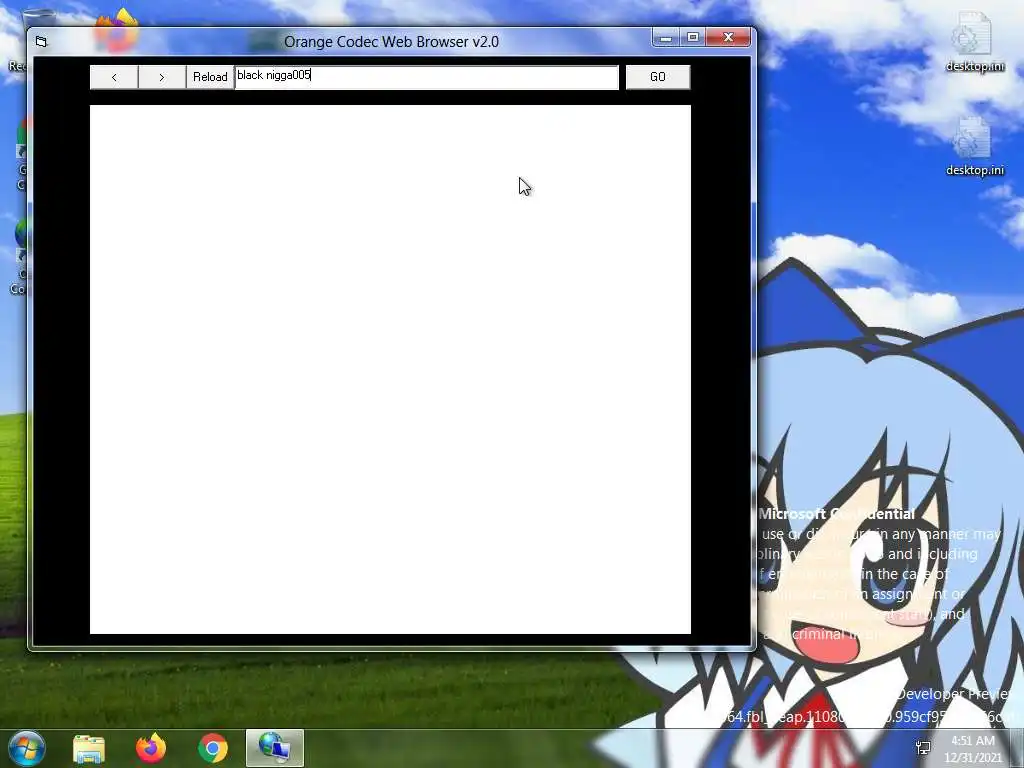Select the upper desktop.ini desktop file
Image resolution: width=1024 pixels, height=768 pixels.
click(x=974, y=42)
